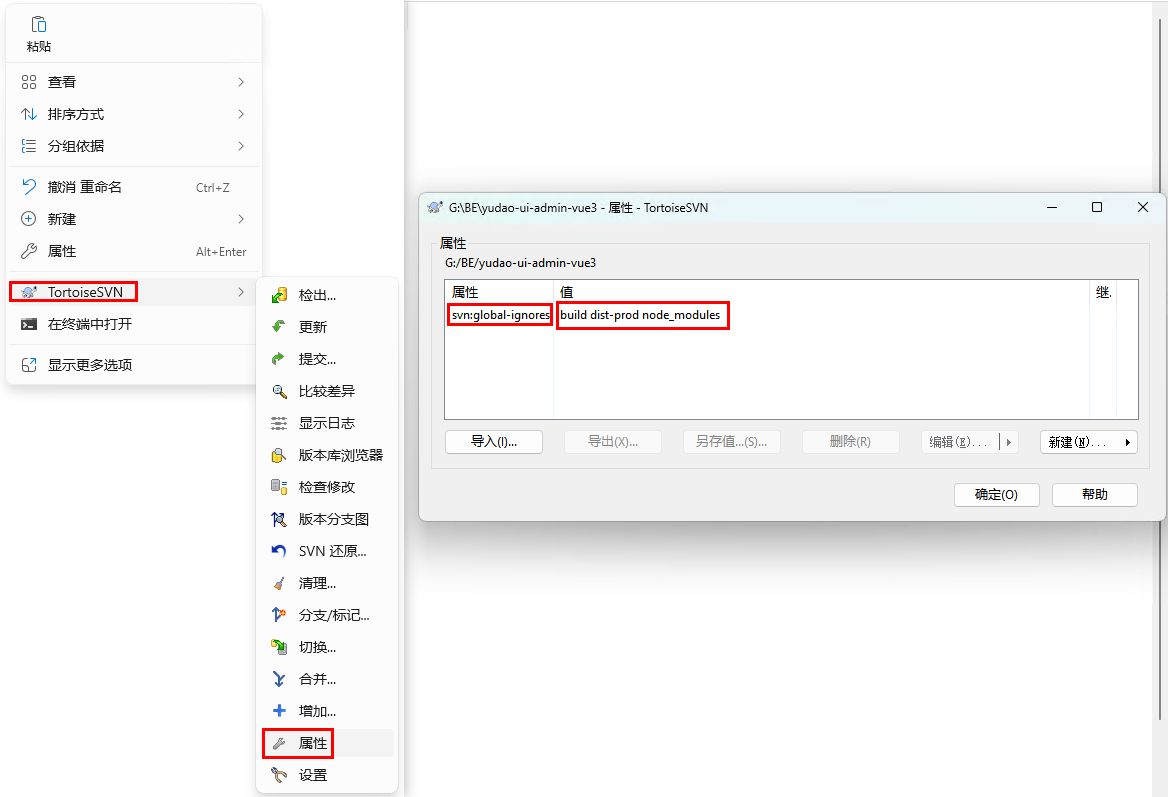Screen dimensions: 1168x797
Task: Click the 另存值...(S)... button
Action: 731,442
